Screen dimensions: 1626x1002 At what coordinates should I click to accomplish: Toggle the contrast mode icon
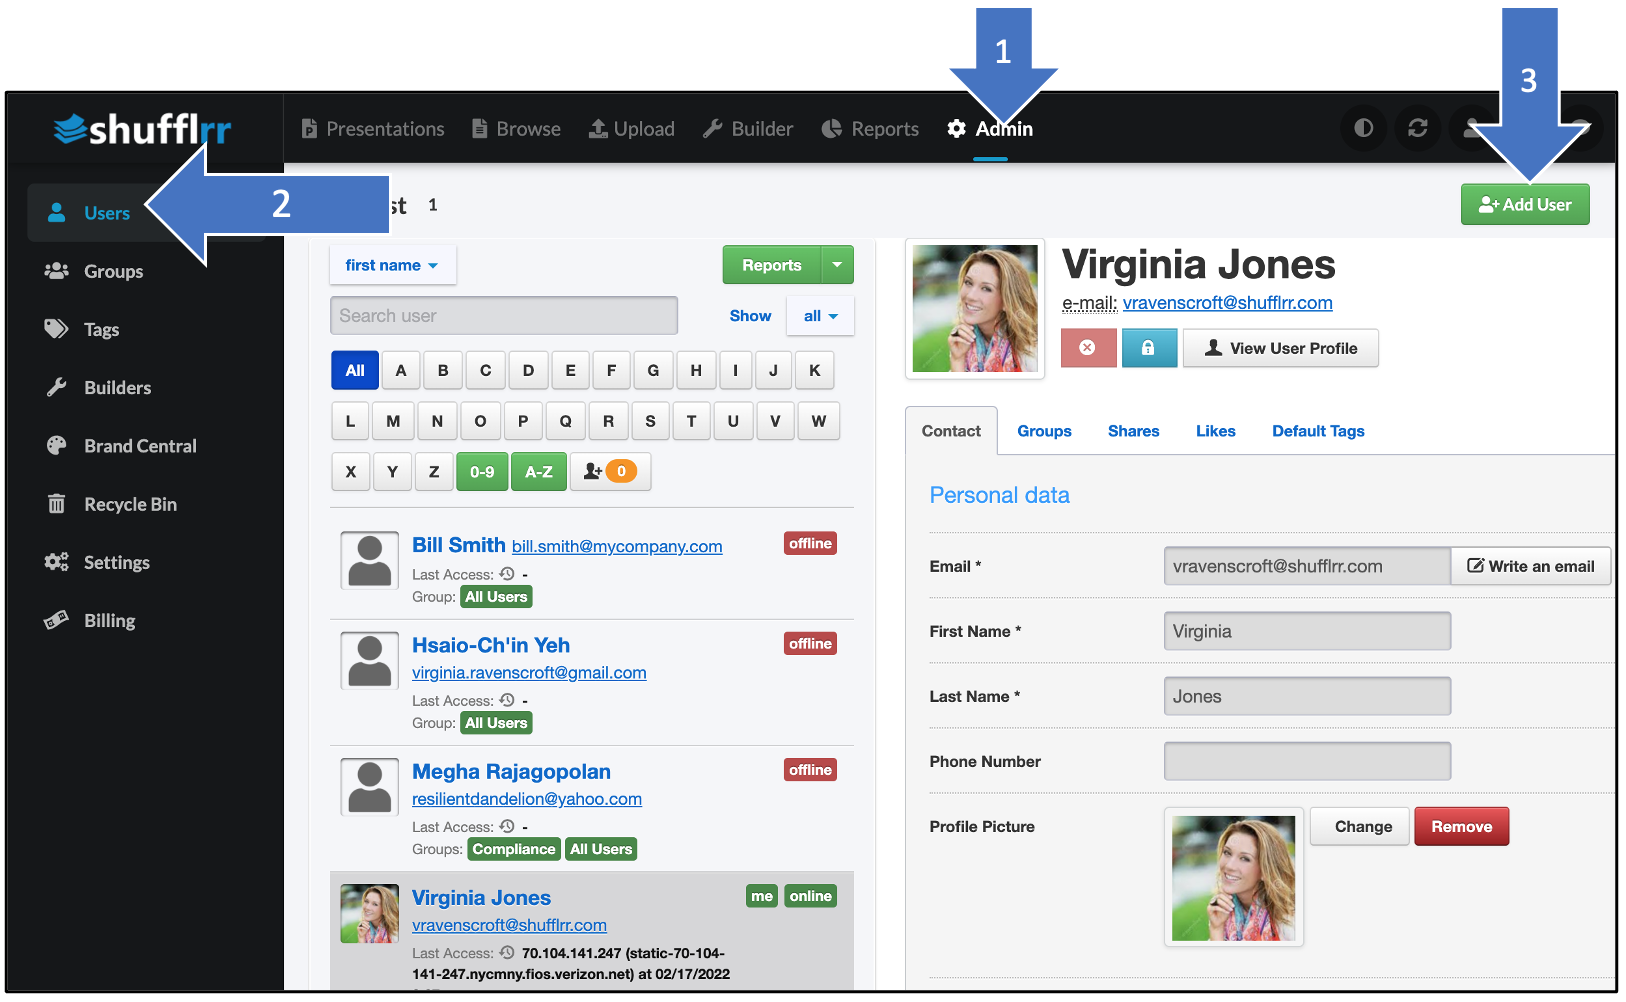click(x=1363, y=128)
